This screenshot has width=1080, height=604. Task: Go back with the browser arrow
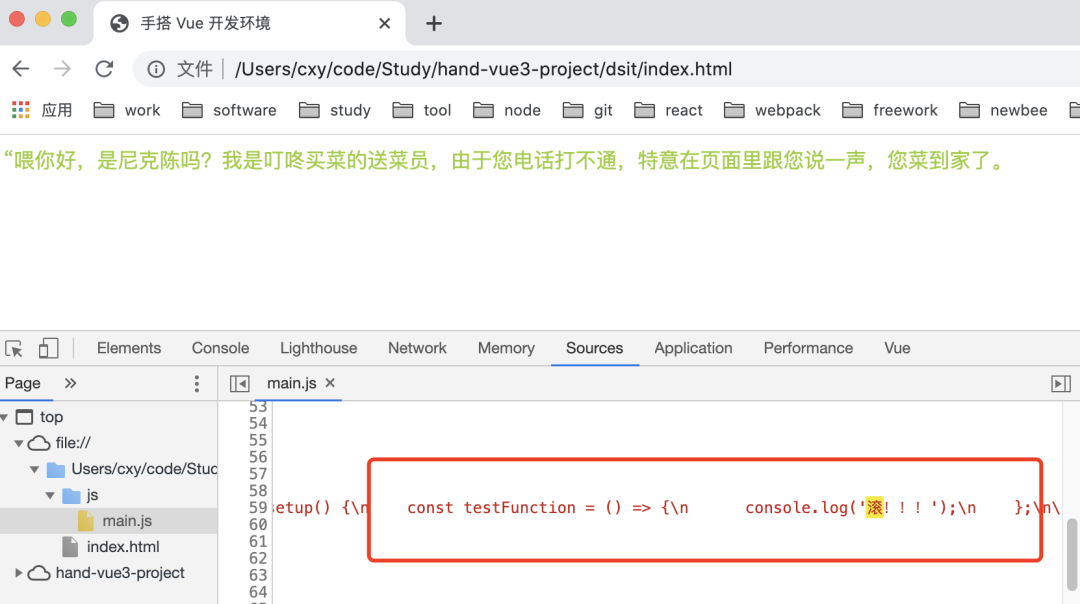[x=21, y=69]
